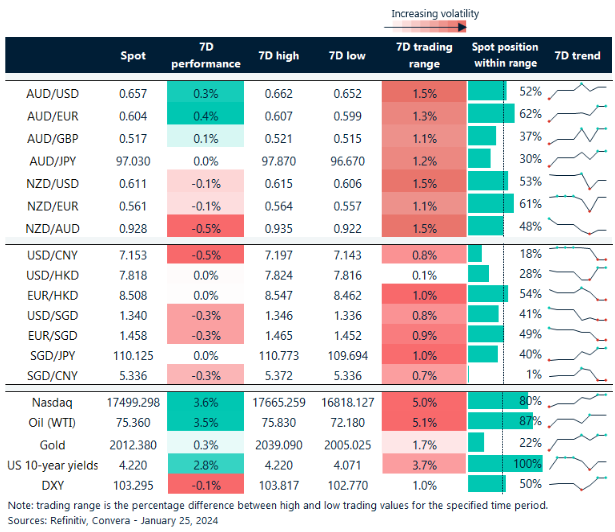Select the EUR/HKD row label
The height and width of the screenshot is (532, 615).
click(x=54, y=296)
